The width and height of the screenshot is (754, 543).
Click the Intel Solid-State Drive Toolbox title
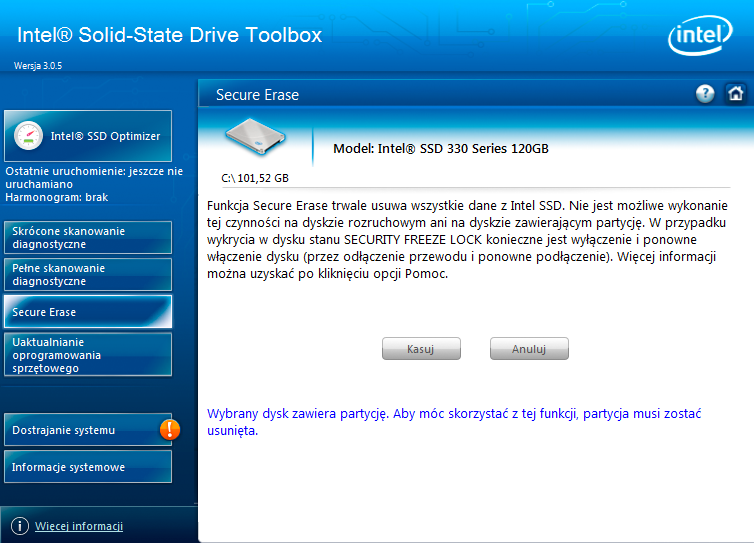(169, 35)
